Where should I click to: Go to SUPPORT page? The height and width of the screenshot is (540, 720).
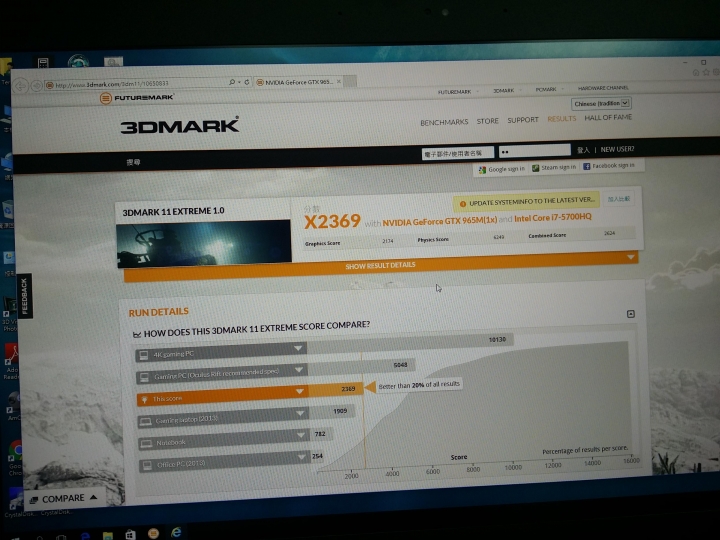tap(523, 120)
